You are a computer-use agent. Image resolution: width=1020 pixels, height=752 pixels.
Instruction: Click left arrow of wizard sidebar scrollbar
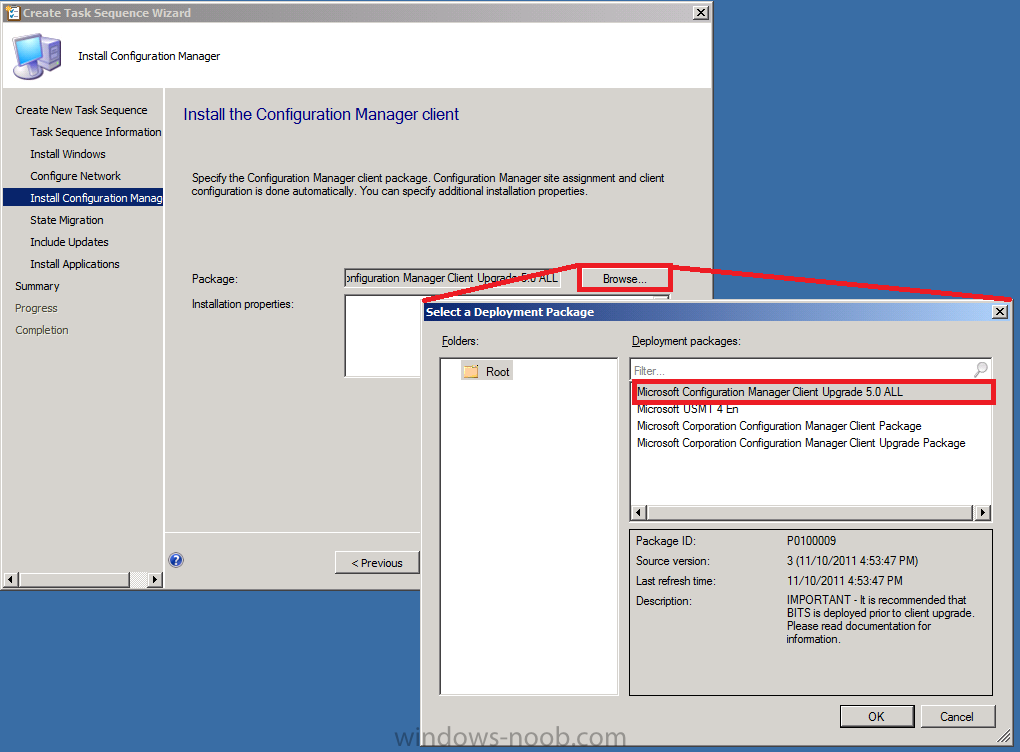[10, 579]
